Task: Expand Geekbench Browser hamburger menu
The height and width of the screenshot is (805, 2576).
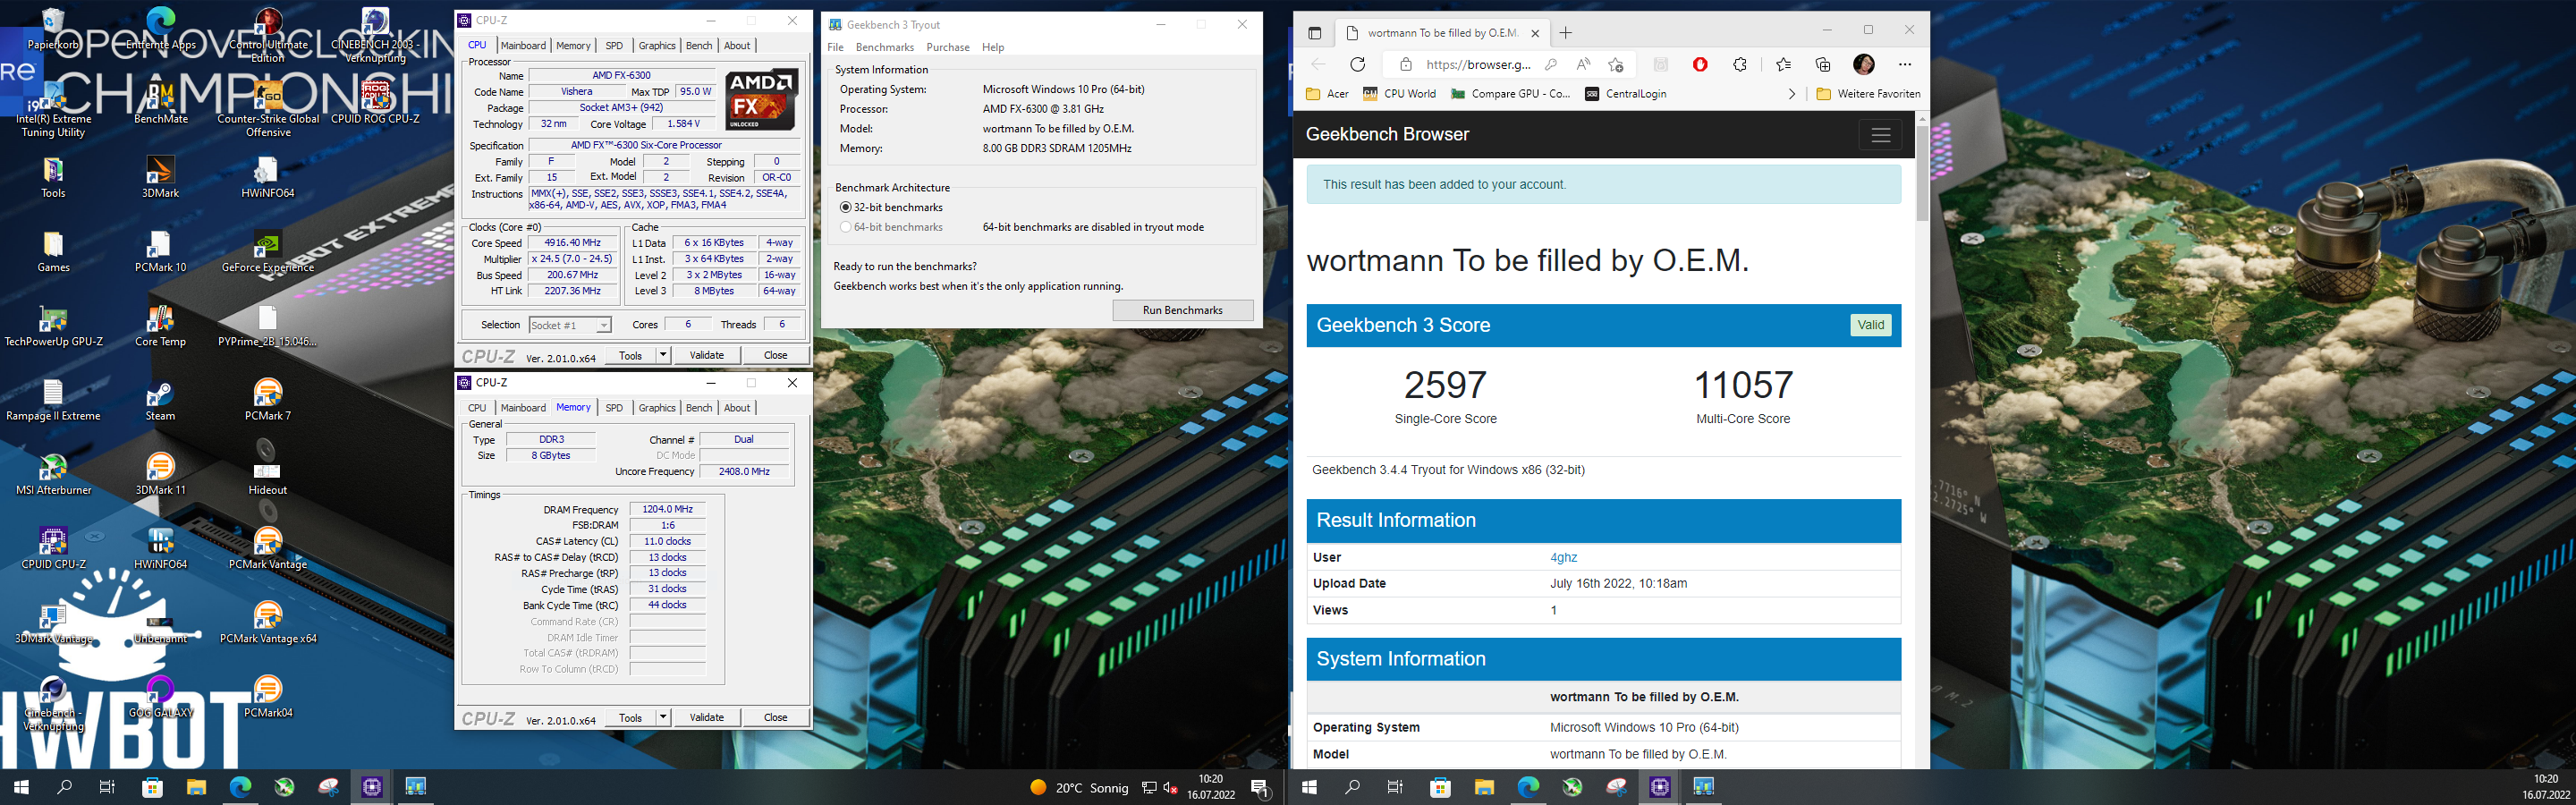Action: (x=1880, y=135)
